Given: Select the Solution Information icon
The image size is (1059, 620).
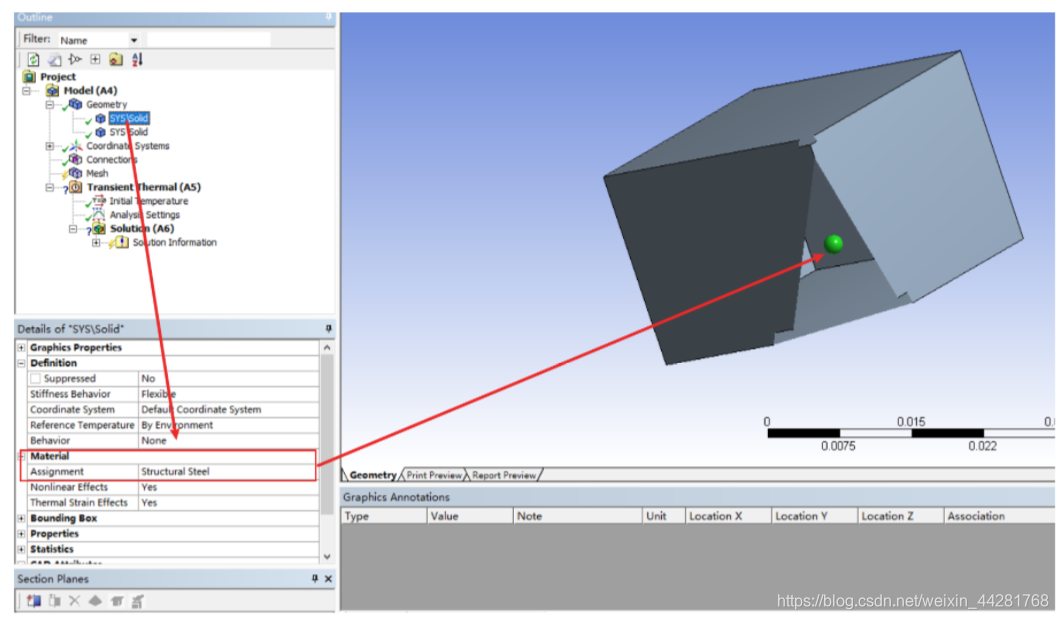Looking at the screenshot, I should pos(122,242).
